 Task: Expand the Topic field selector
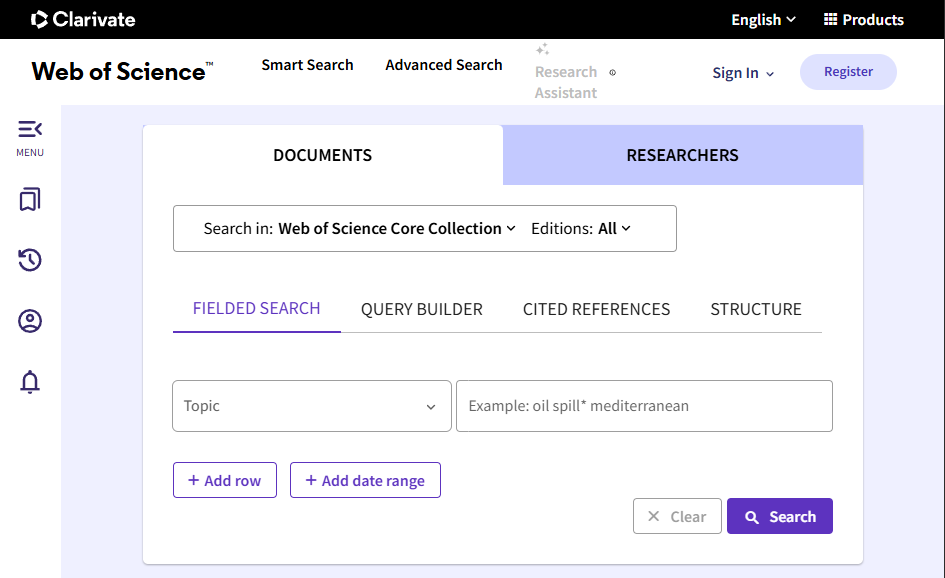[311, 406]
